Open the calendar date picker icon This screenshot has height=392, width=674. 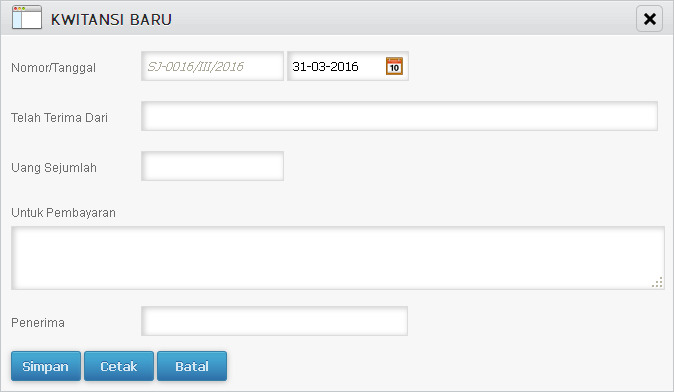(394, 66)
